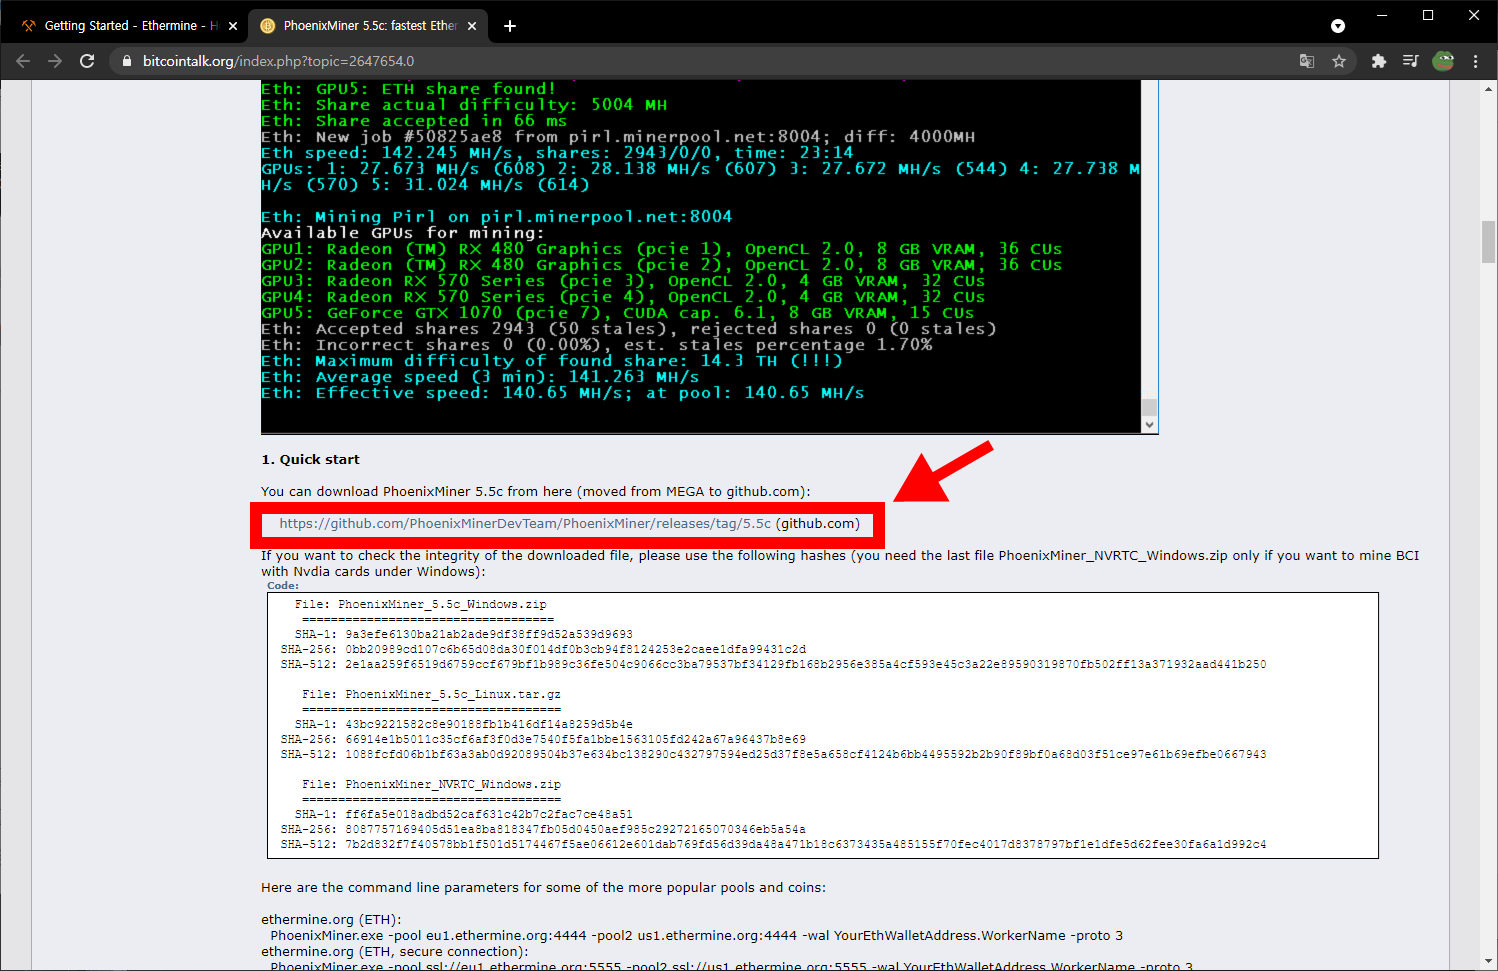This screenshot has height=971, width=1498.
Task: Open a new browser tab
Action: click(510, 26)
